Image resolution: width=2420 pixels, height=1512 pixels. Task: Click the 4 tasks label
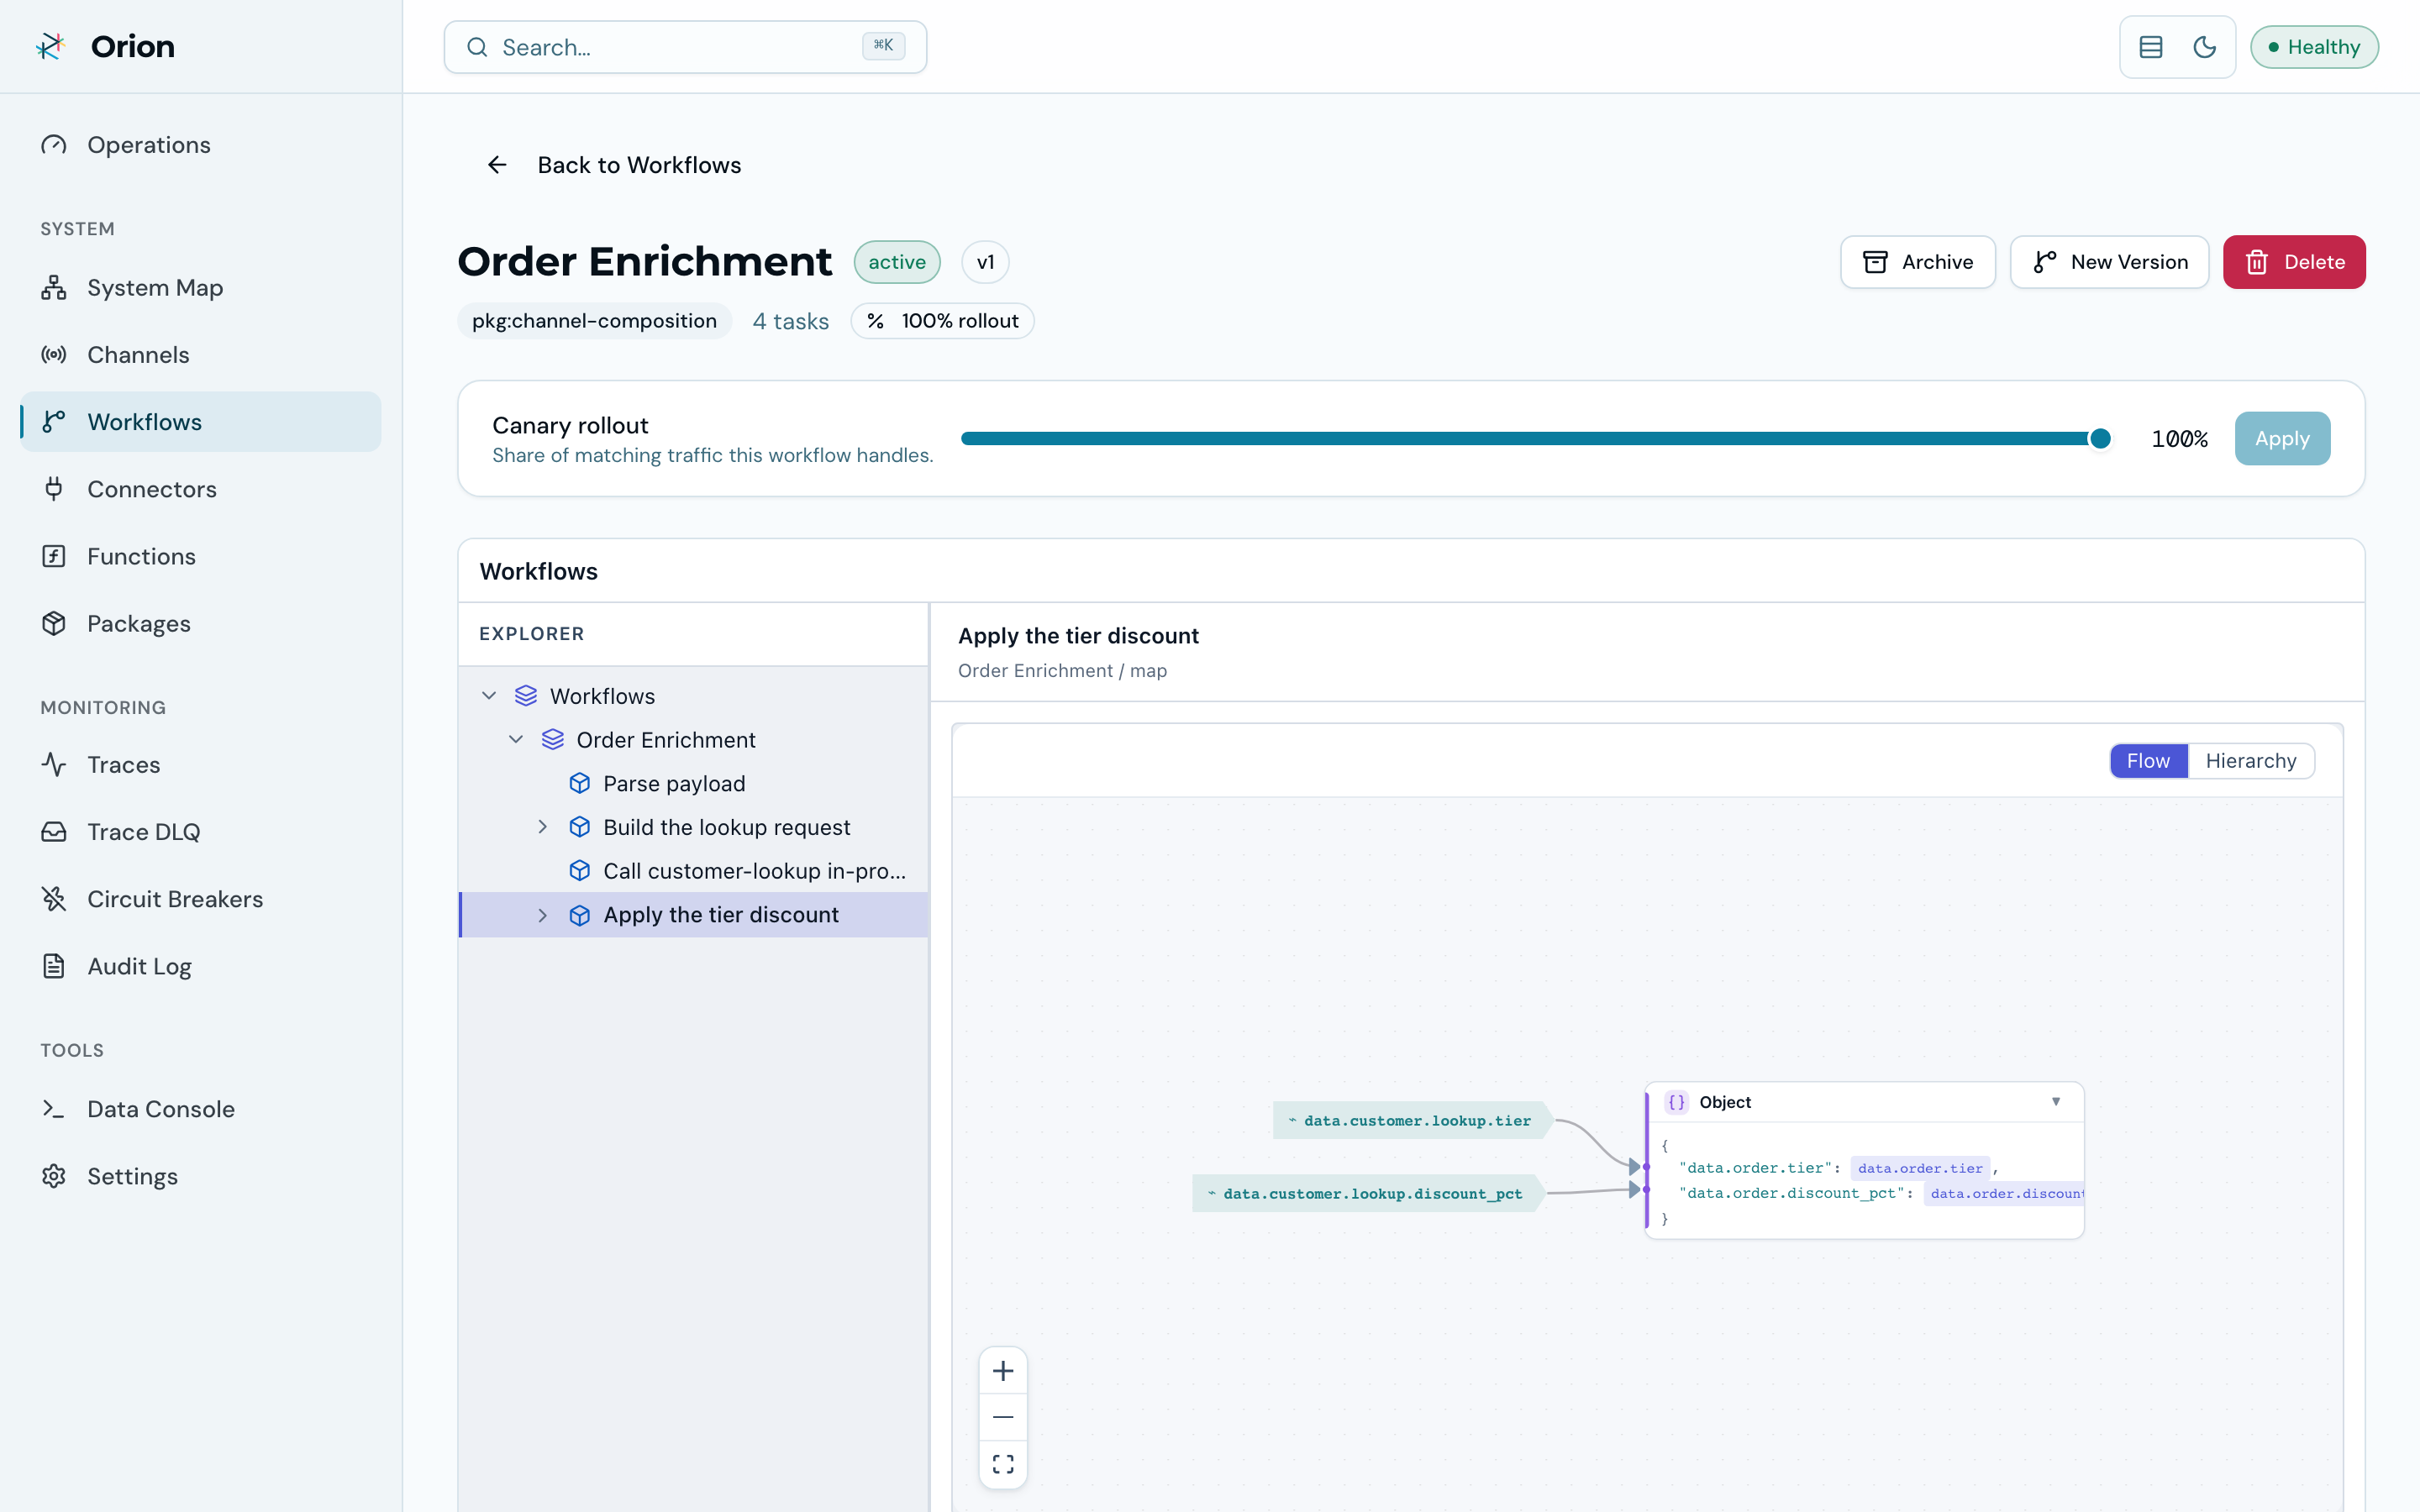[791, 321]
